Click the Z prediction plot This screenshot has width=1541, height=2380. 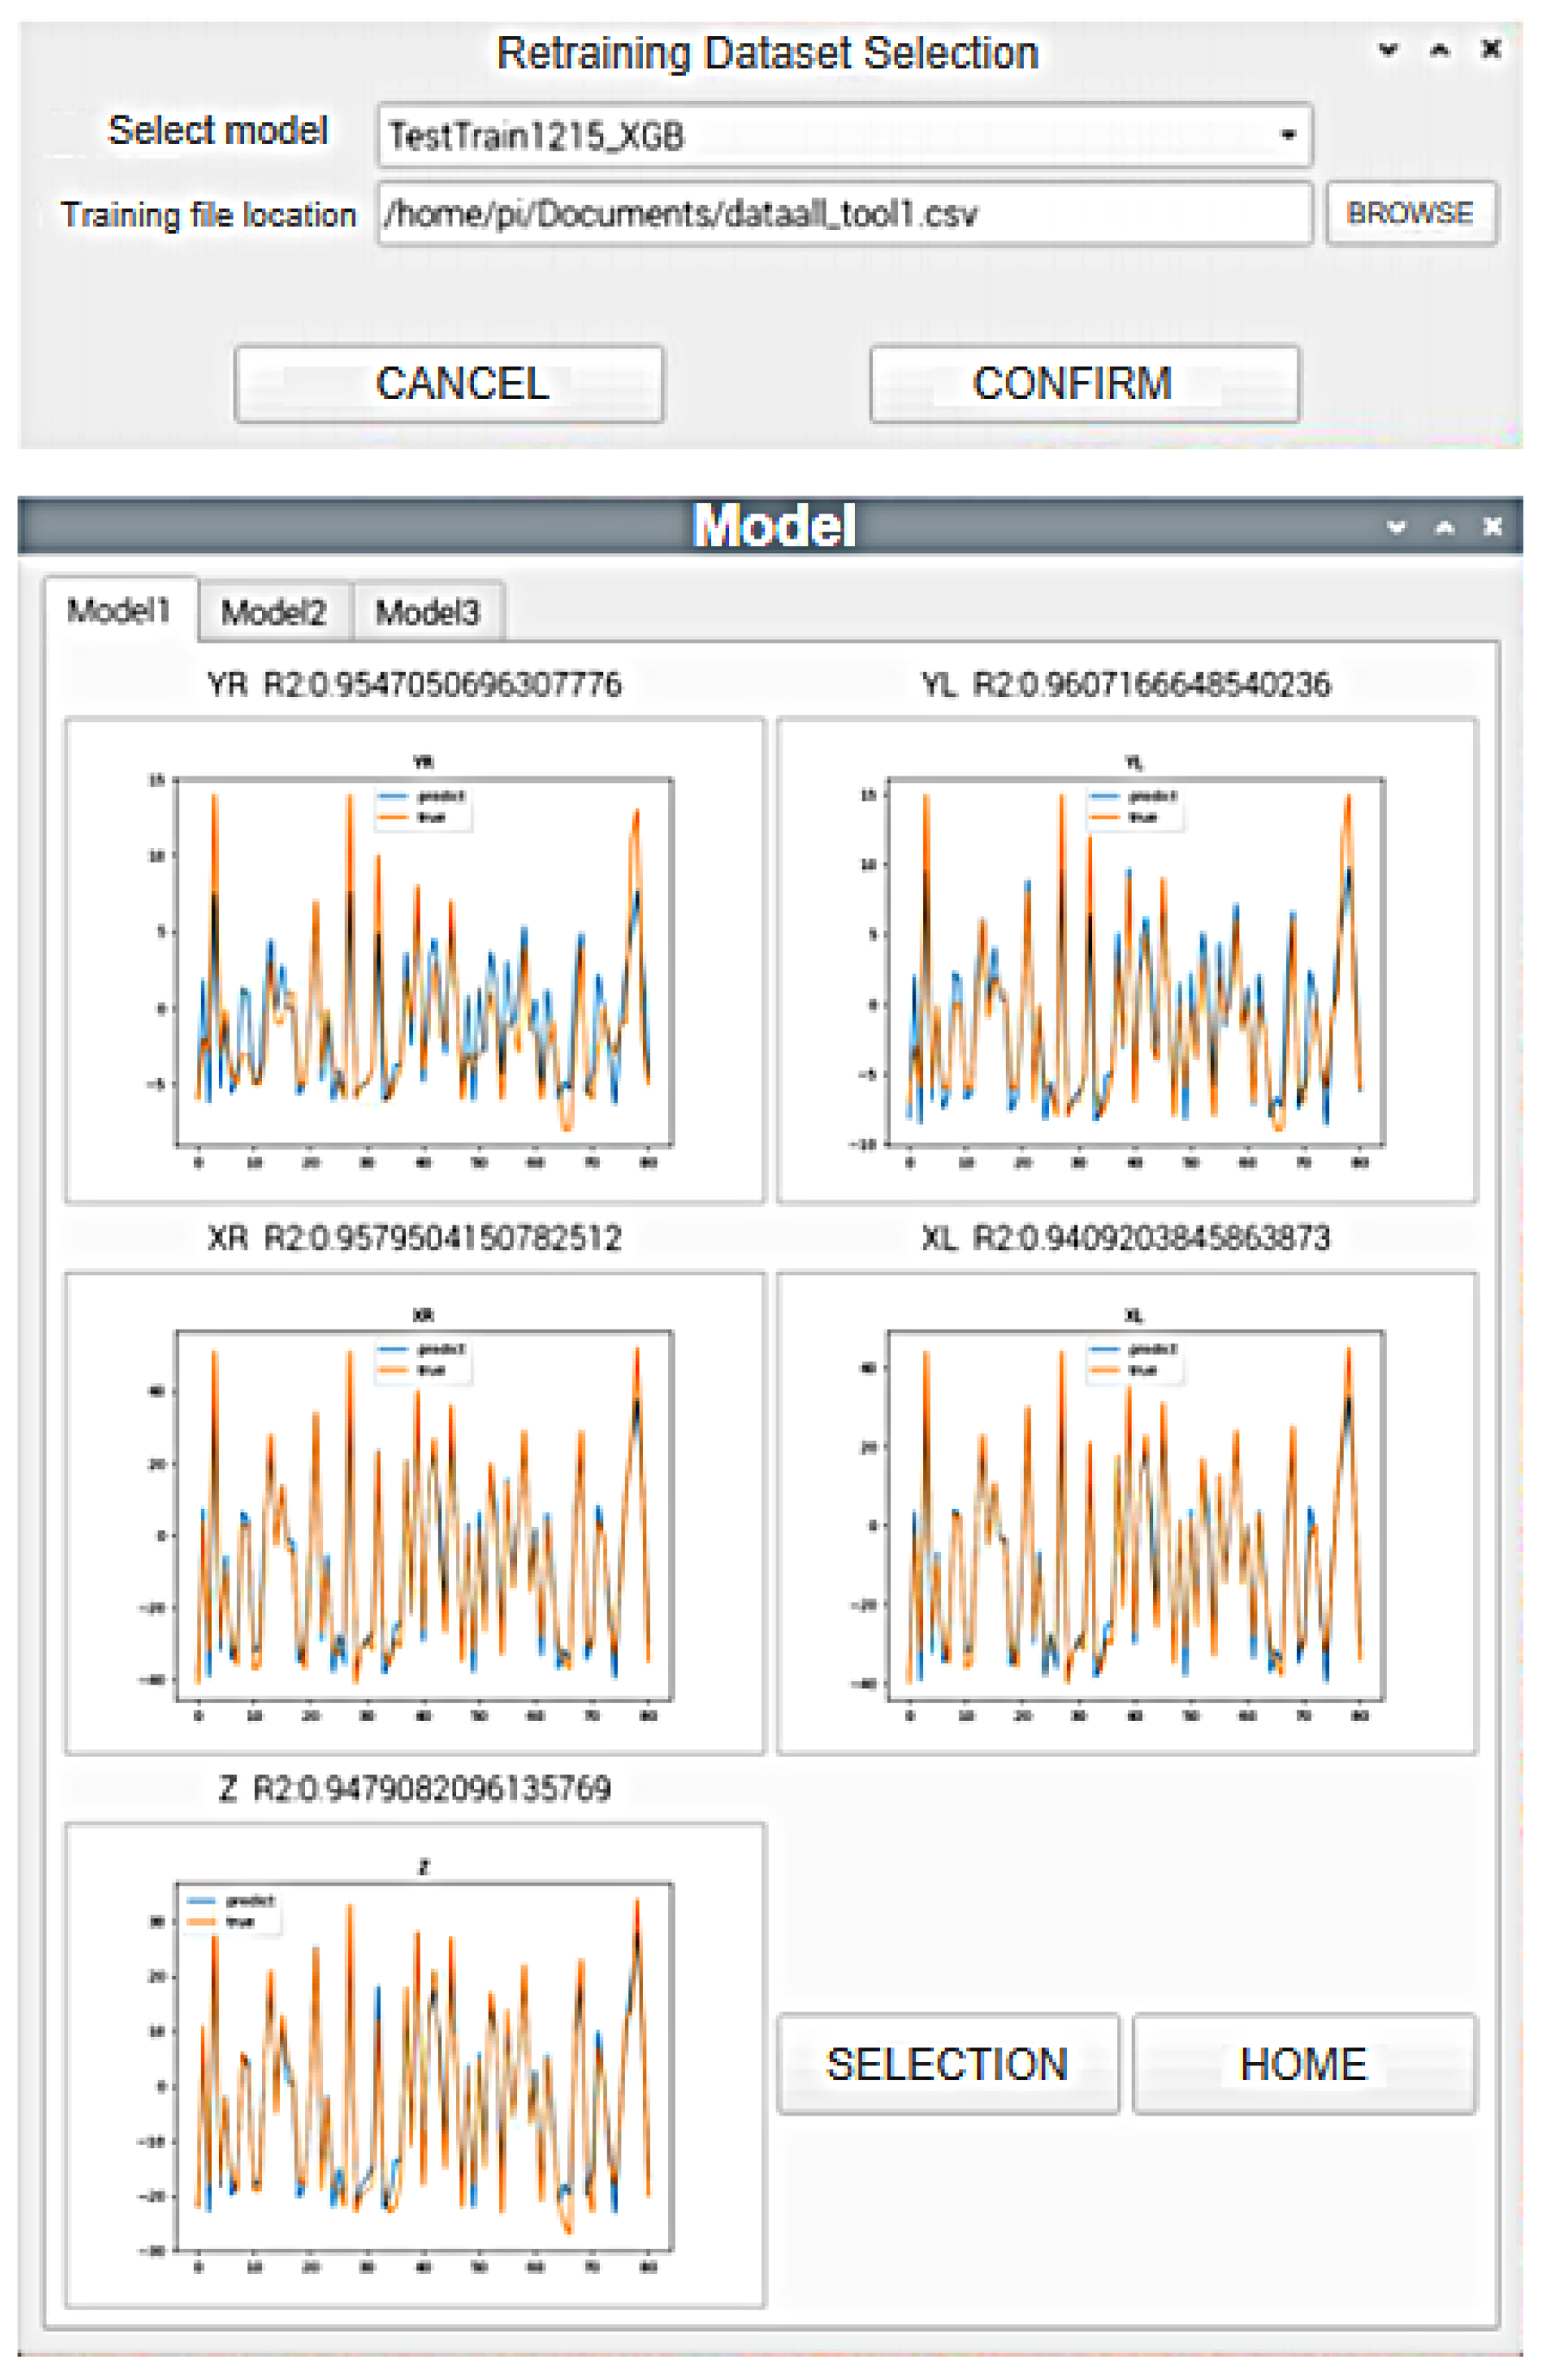(415, 2065)
